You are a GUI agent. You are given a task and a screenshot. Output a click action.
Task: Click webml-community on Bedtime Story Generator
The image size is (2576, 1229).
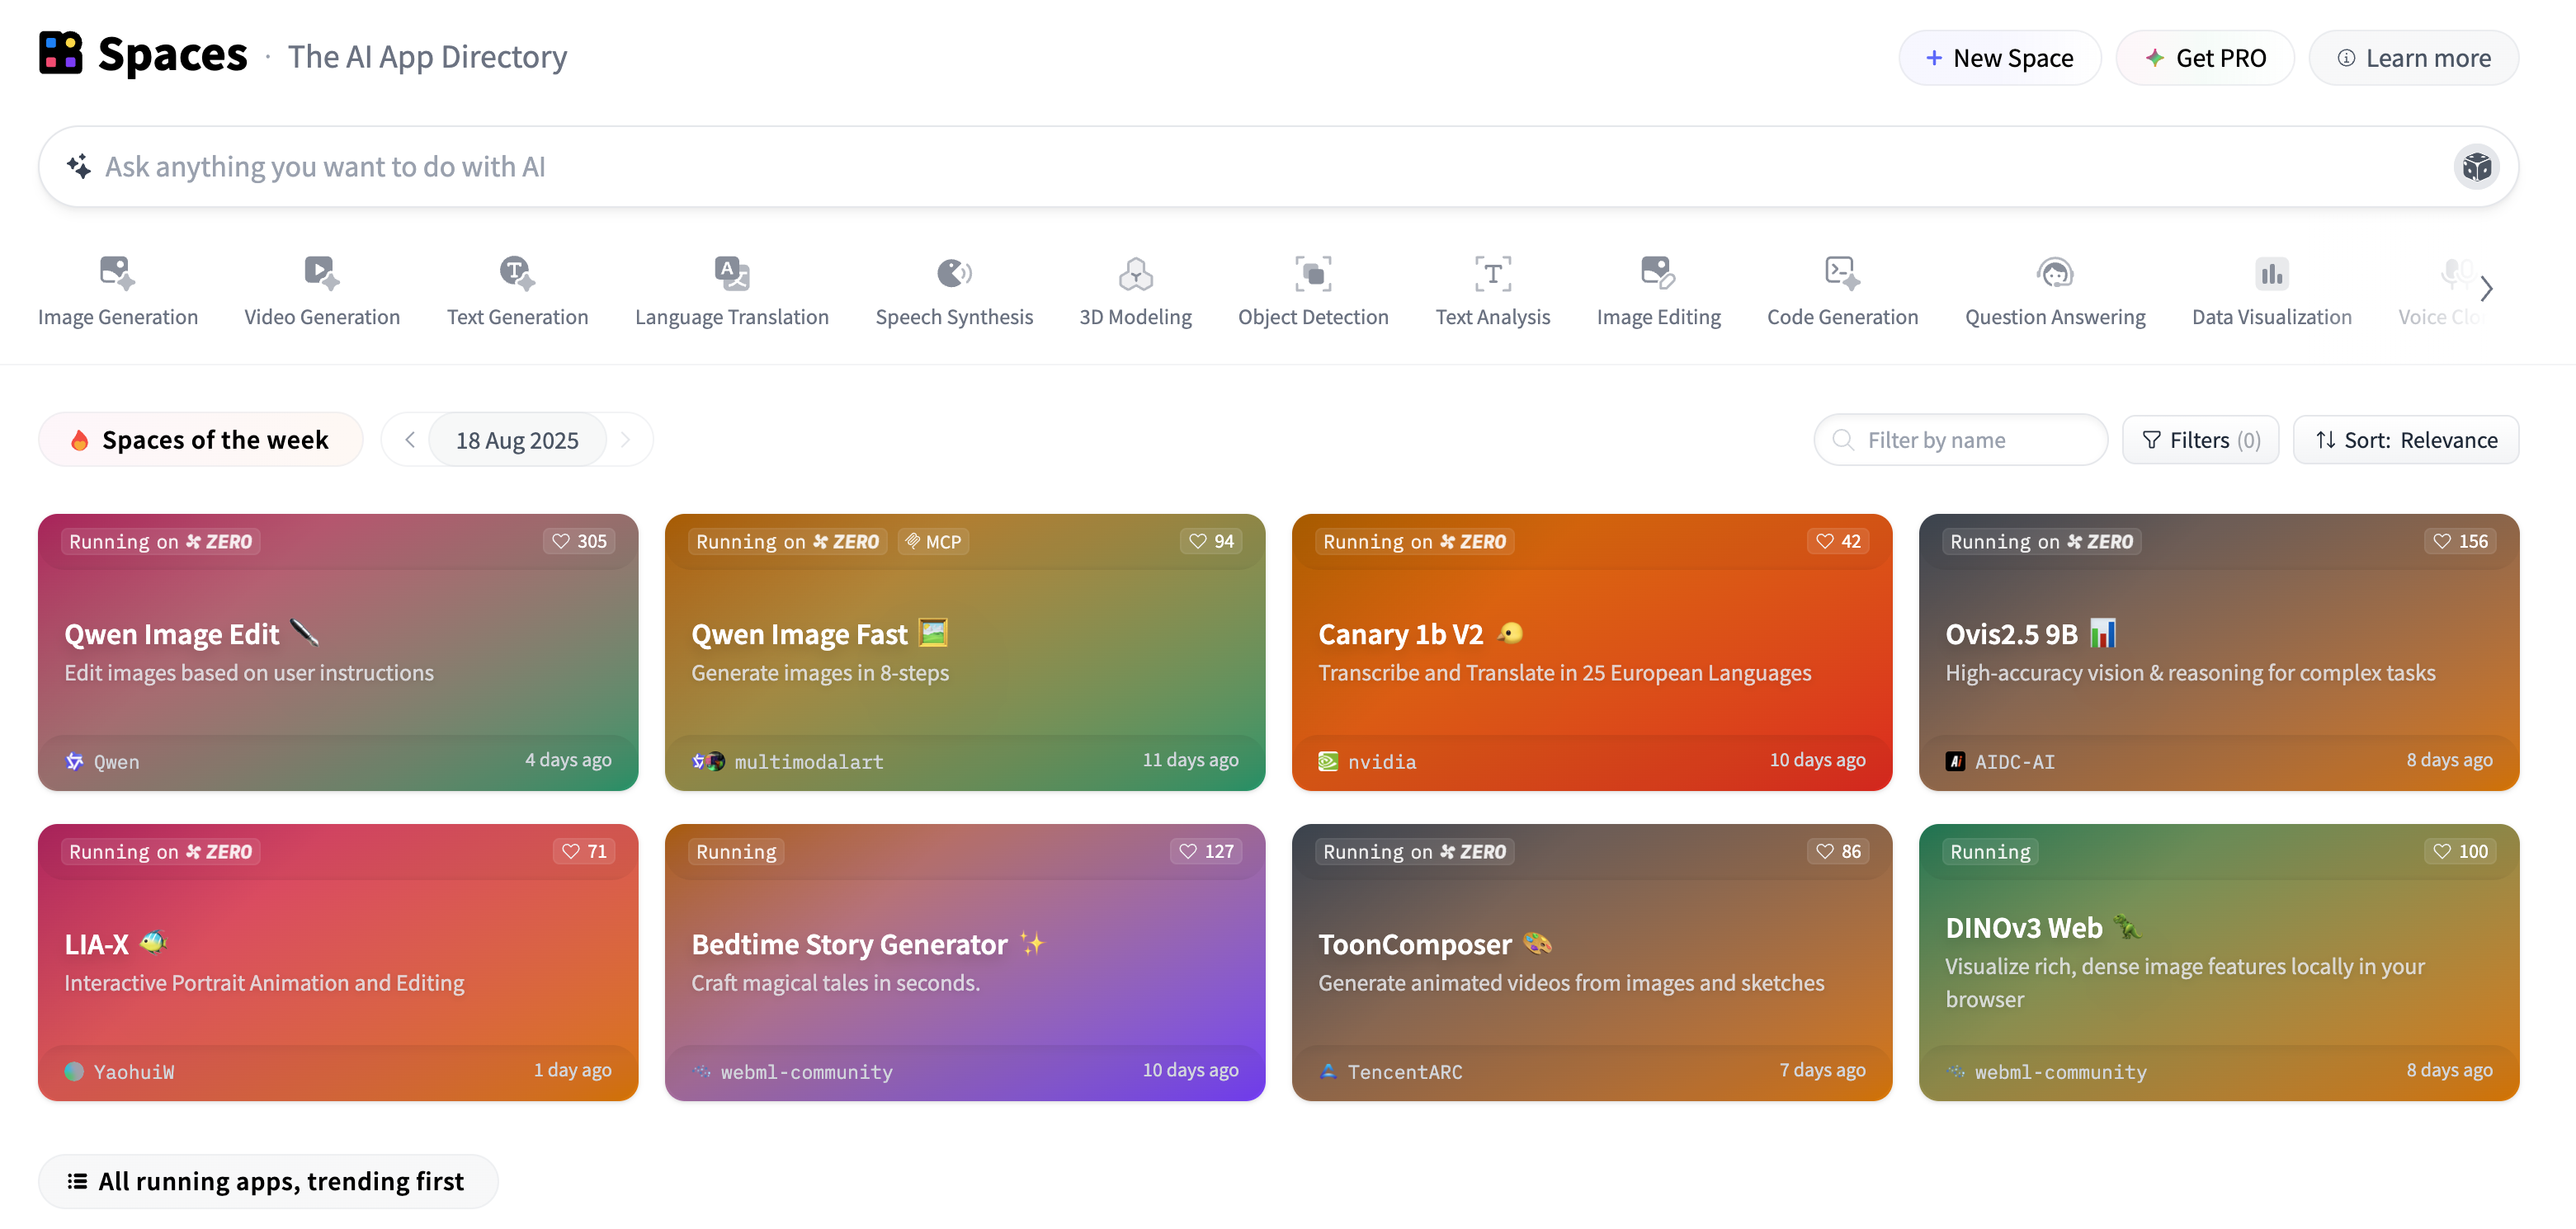[806, 1071]
